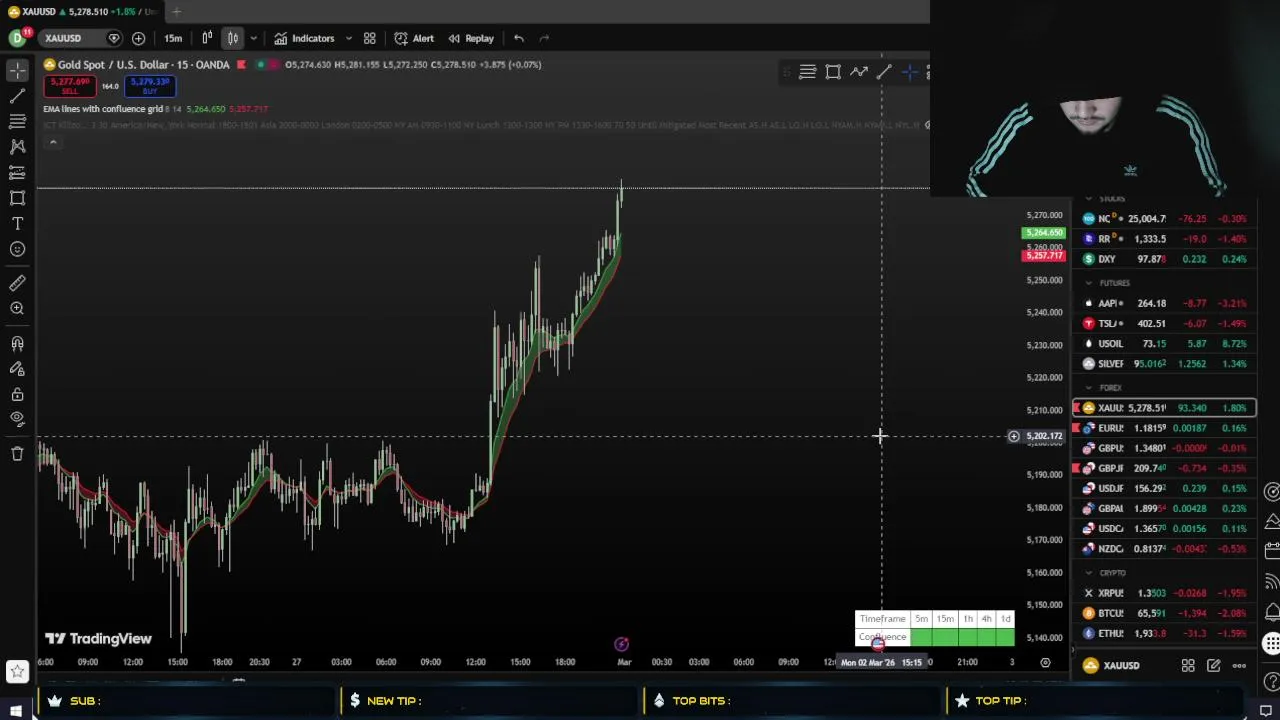This screenshot has width=1280, height=720.
Task: Click the red 5,257.717 price label
Action: pos(1043,256)
